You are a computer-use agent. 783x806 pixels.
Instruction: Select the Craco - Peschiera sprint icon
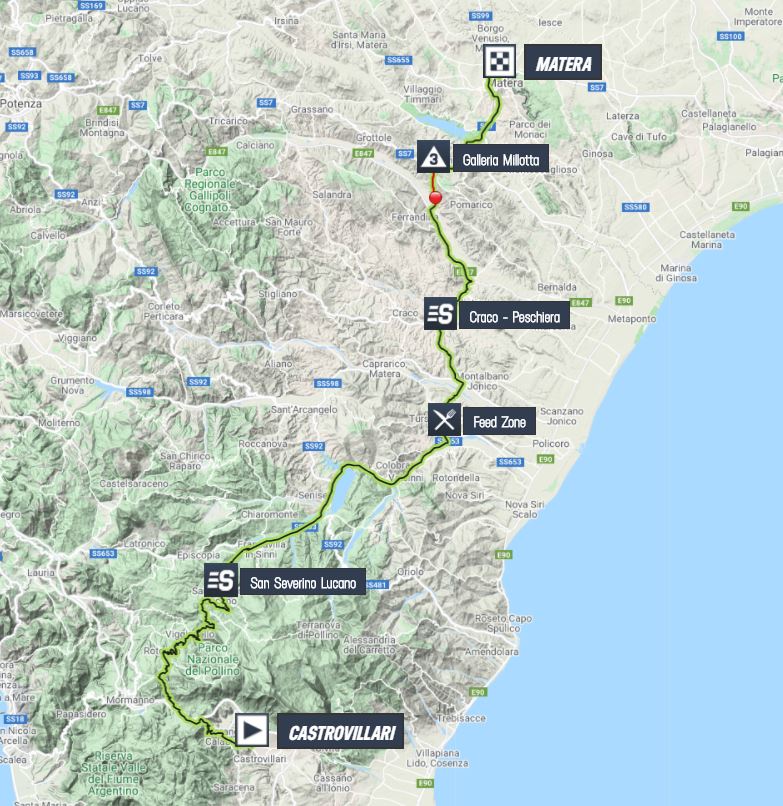click(x=441, y=313)
